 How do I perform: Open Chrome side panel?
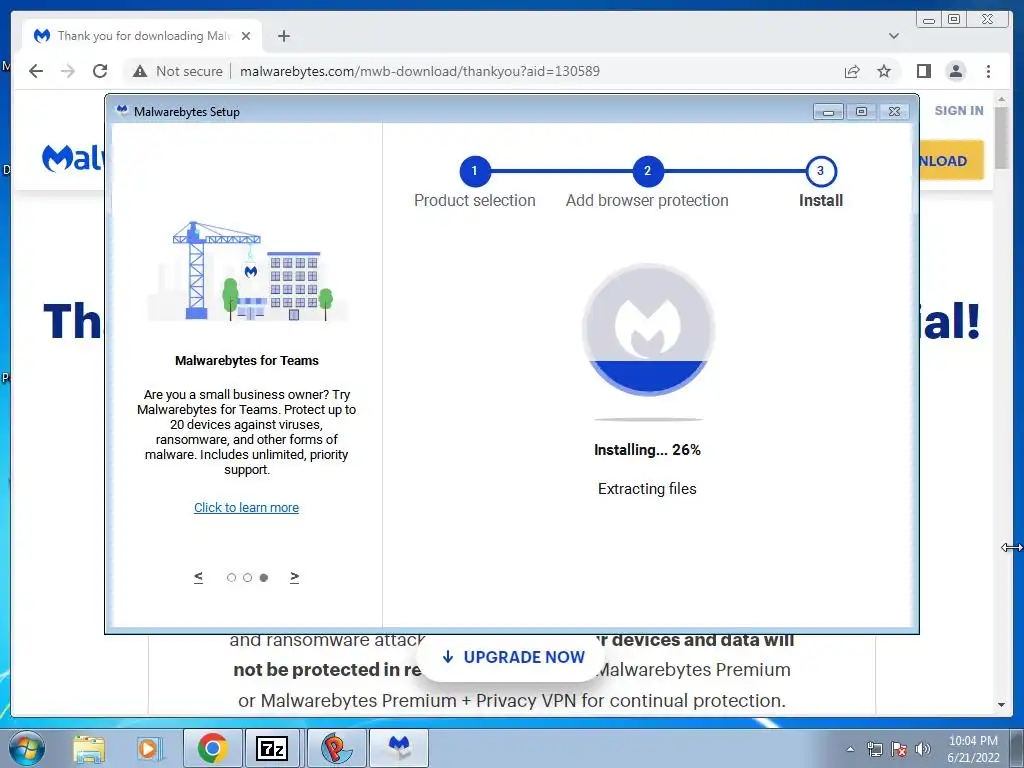tap(923, 71)
